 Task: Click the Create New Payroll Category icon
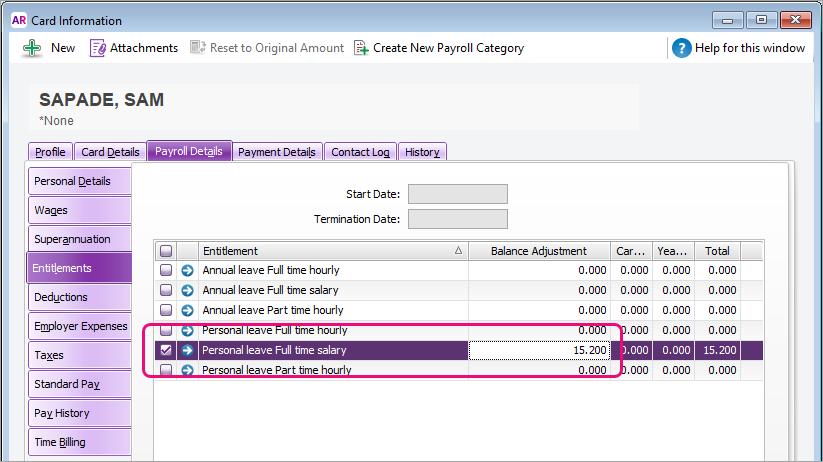[361, 48]
